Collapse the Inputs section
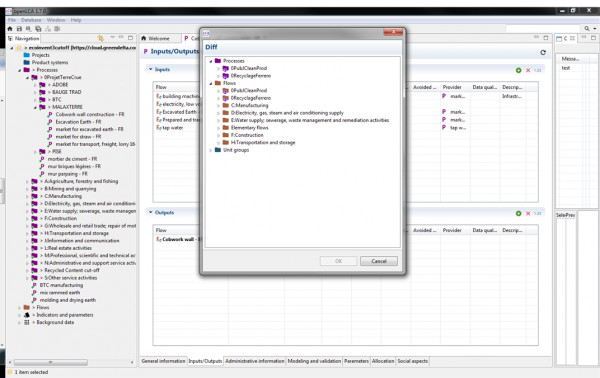The height and width of the screenshot is (378, 600). click(150, 69)
